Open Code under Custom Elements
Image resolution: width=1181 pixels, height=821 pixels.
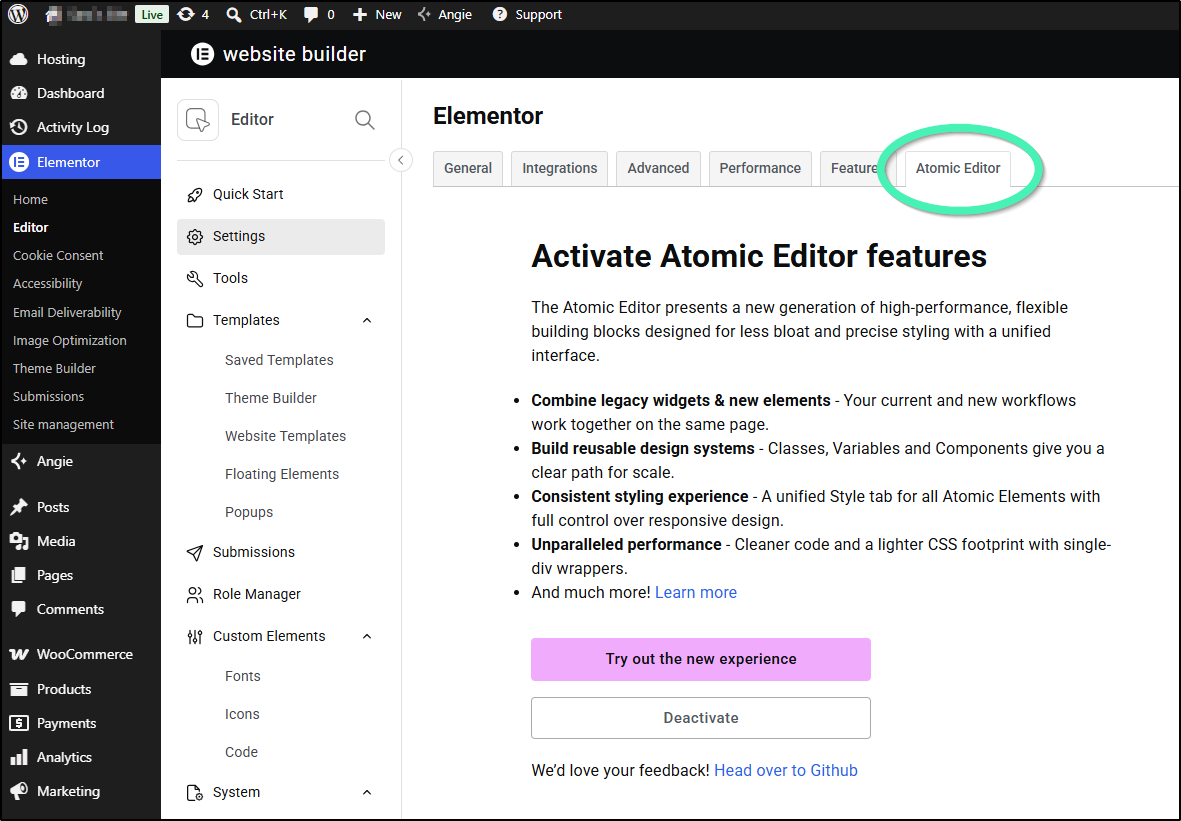tap(241, 752)
